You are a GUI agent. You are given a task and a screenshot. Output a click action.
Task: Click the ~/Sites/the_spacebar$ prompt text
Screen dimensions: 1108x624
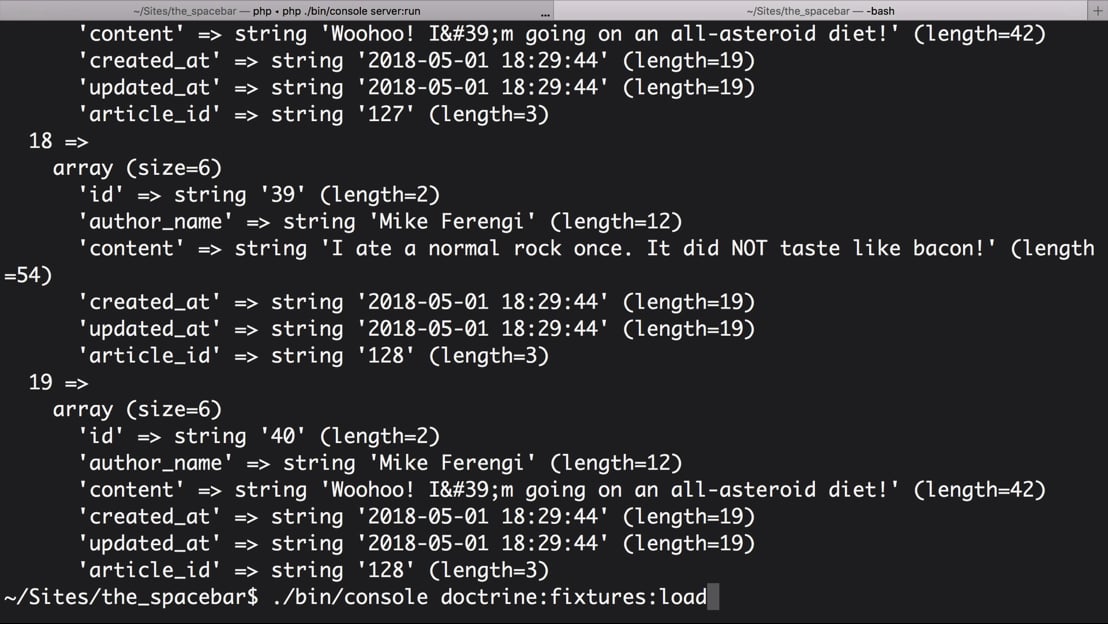click(131, 597)
